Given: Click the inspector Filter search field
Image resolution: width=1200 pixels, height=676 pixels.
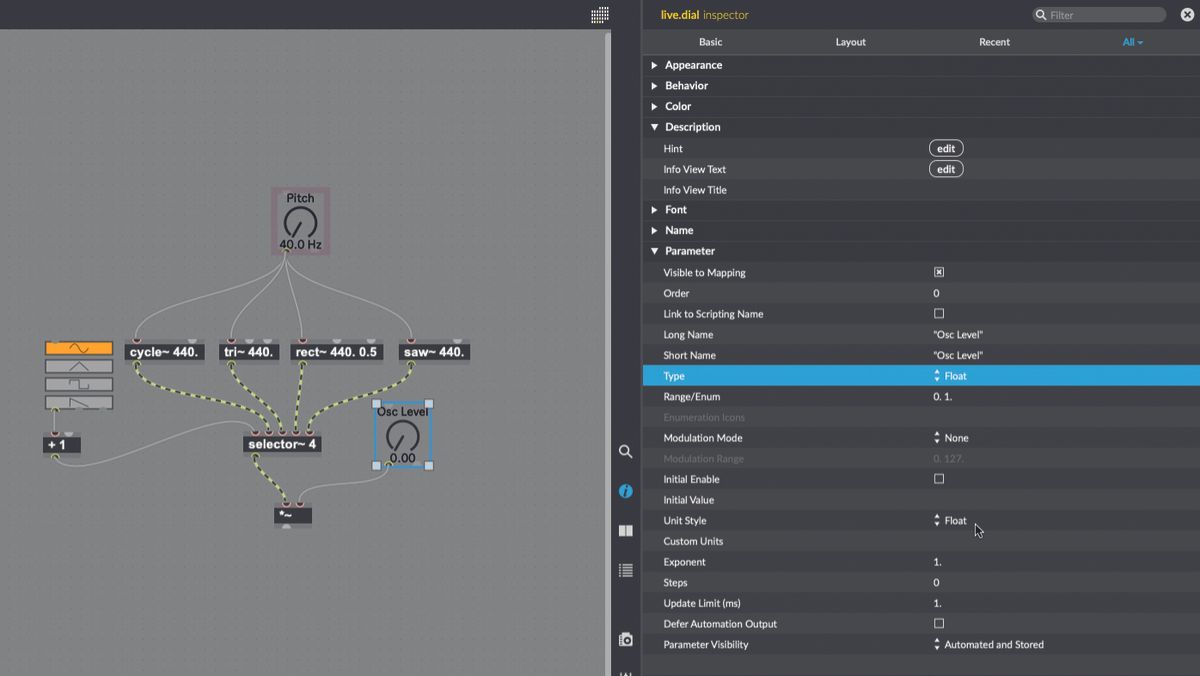Looking at the screenshot, I should pyautogui.click(x=1099, y=15).
